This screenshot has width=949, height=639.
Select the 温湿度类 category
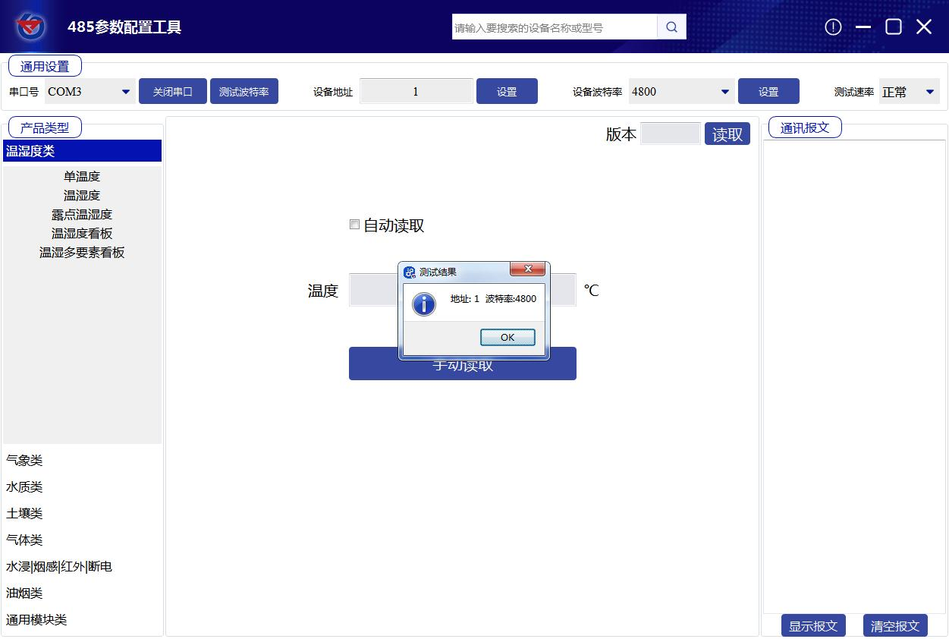point(82,151)
